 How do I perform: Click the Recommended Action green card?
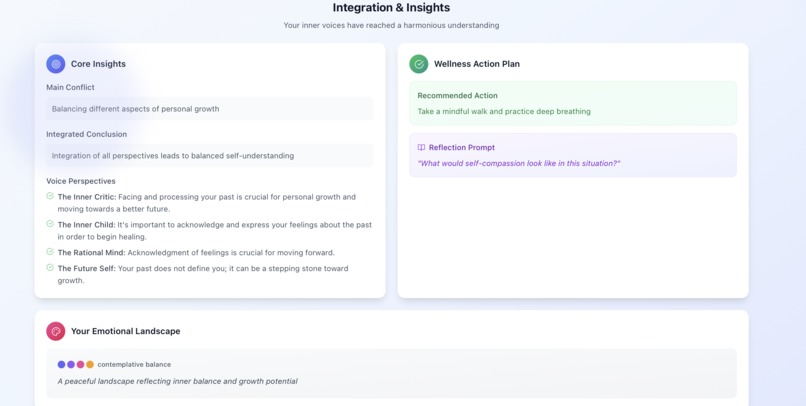(573, 103)
